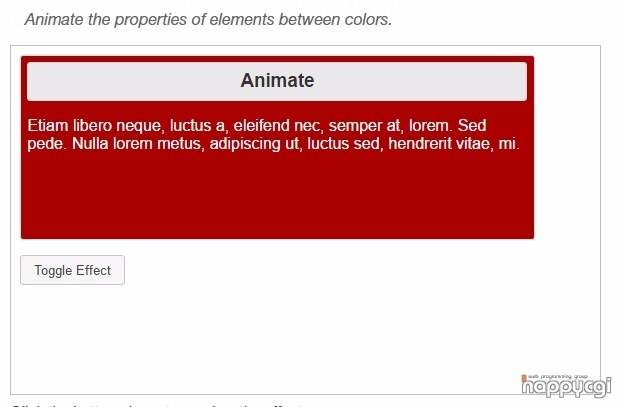Click 'eleifend nec' in the paragraph
This screenshot has height=407, width=622.
(x=278, y=126)
